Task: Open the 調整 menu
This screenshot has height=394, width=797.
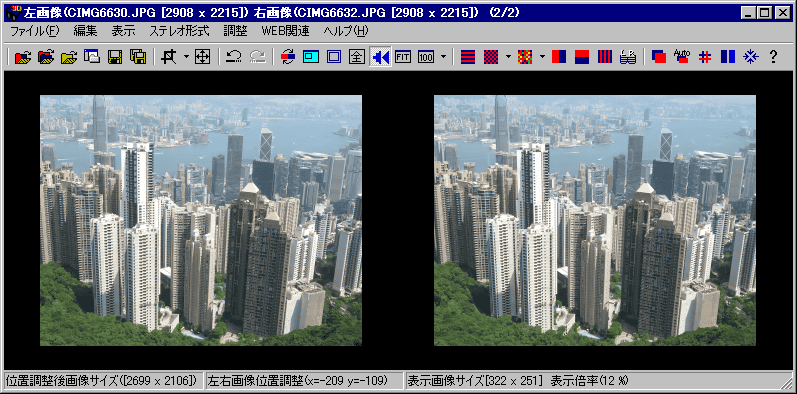Action: (x=235, y=32)
